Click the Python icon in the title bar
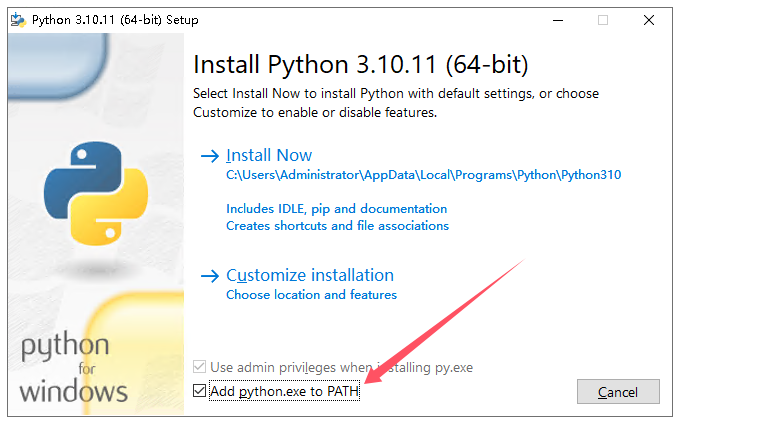The height and width of the screenshot is (433, 778). pyautogui.click(x=18, y=20)
